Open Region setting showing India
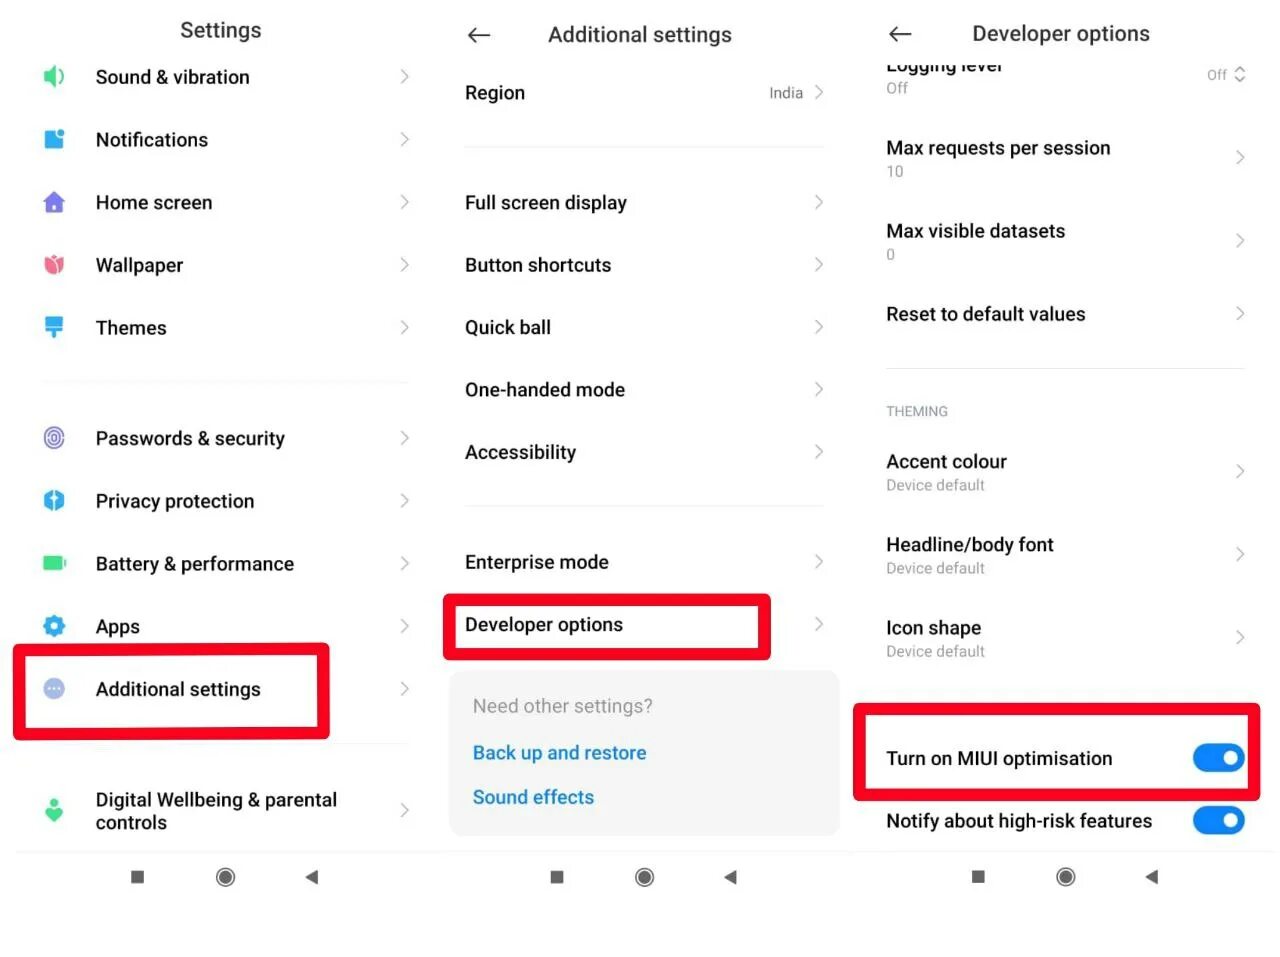This screenshot has height=957, width=1280. (644, 93)
